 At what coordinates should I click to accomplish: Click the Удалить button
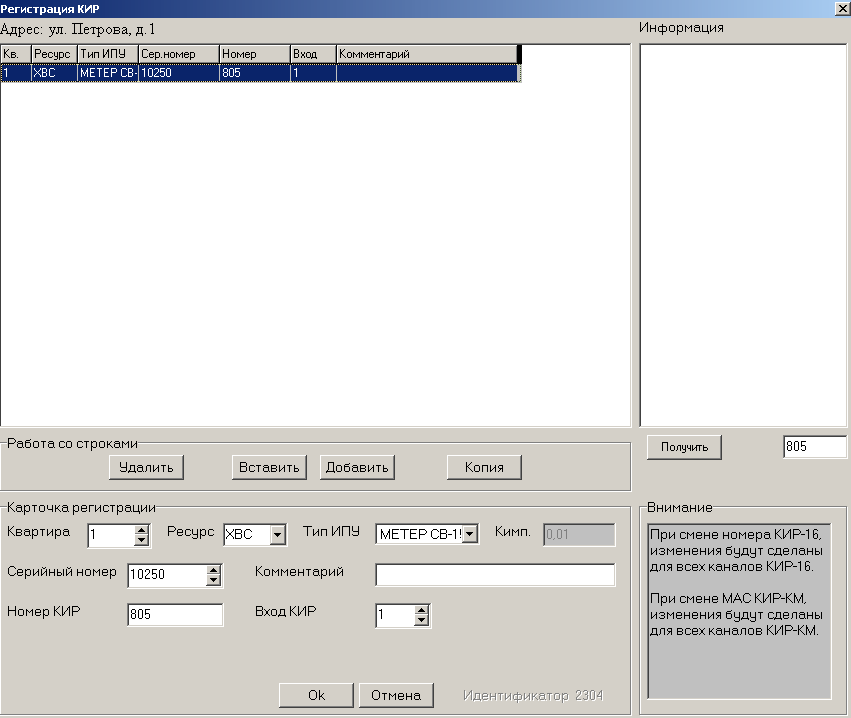[x=146, y=467]
